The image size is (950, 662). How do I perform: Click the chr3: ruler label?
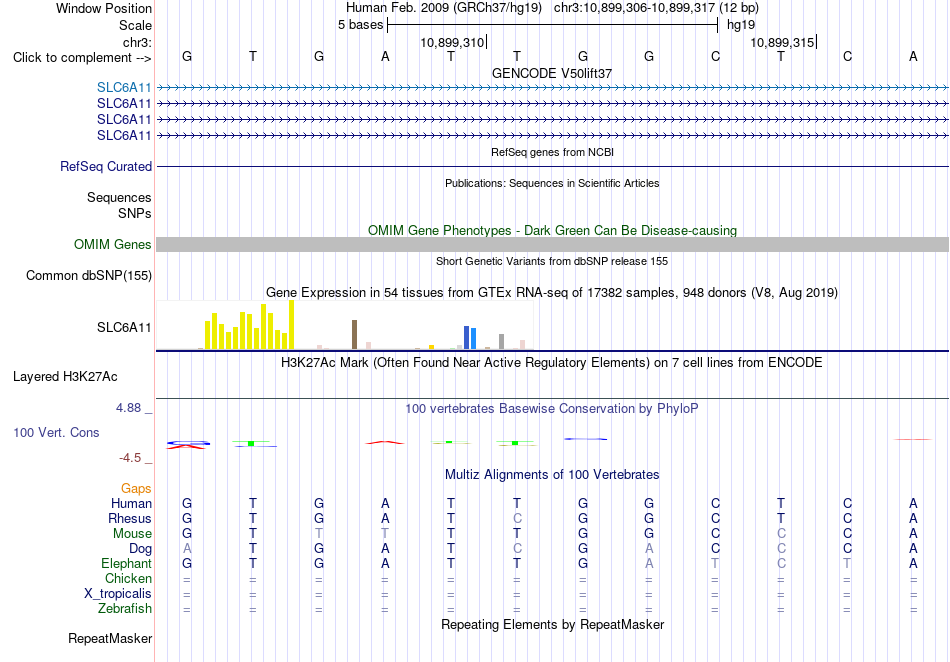(x=137, y=42)
